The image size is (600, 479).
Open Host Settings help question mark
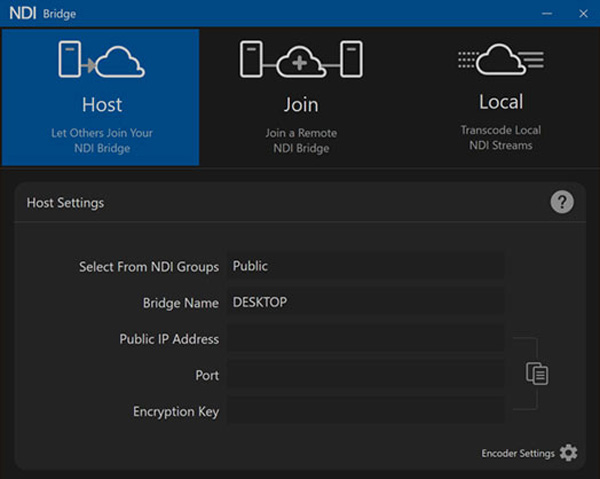point(562,202)
